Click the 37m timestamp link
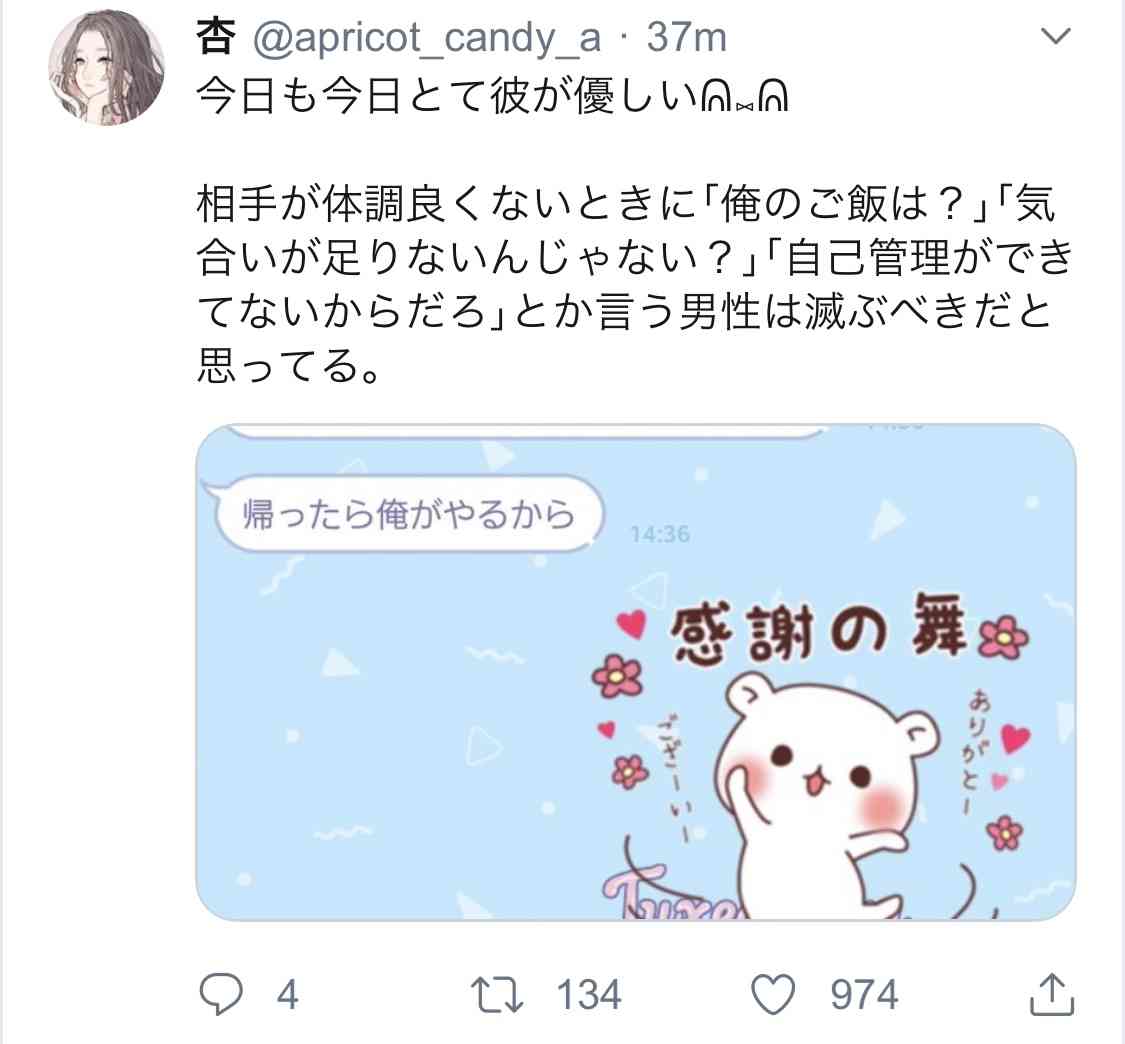Viewport: 1125px width, 1044px height. click(687, 37)
